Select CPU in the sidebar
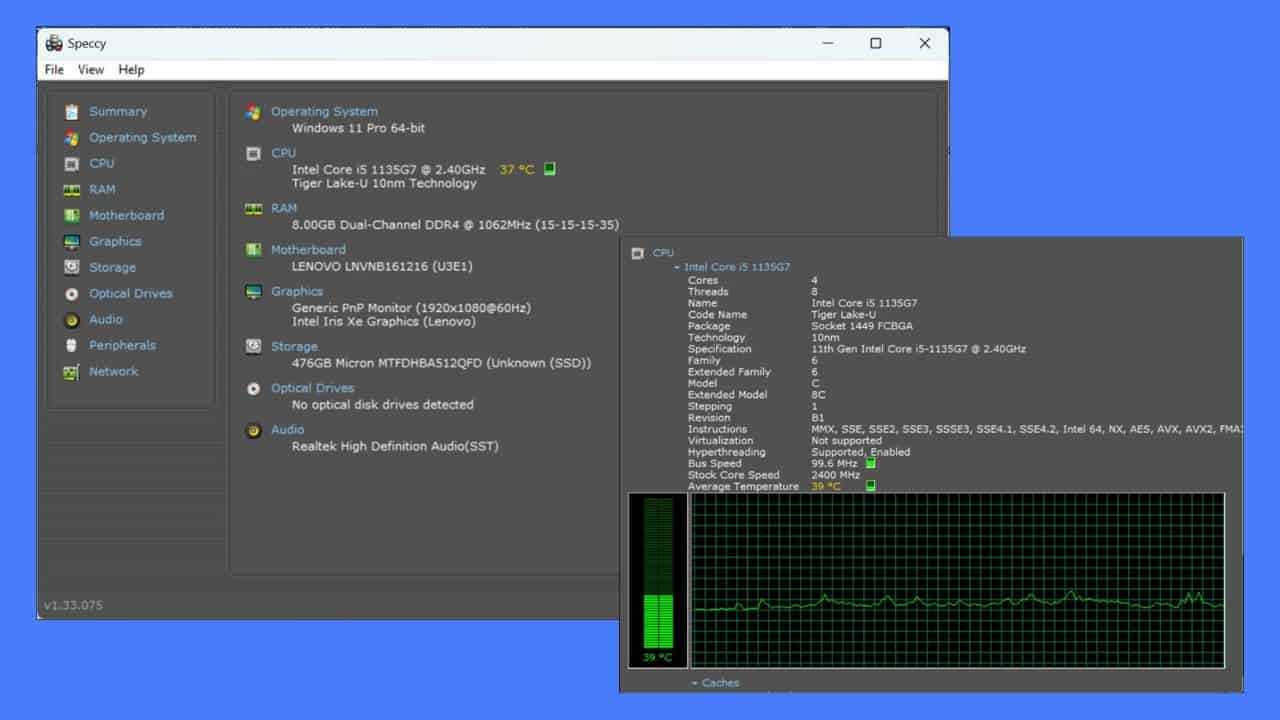The width and height of the screenshot is (1280, 720). click(x=102, y=164)
